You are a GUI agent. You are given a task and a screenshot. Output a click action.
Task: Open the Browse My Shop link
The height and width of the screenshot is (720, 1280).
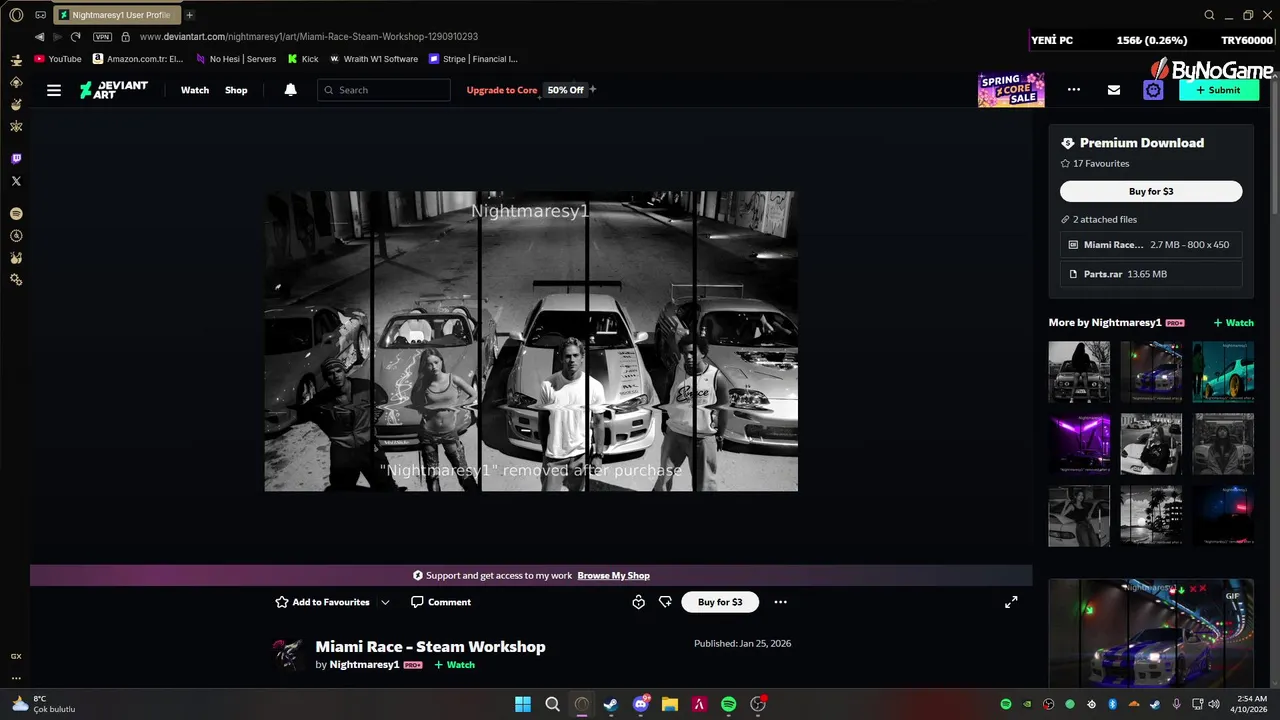[x=613, y=576]
